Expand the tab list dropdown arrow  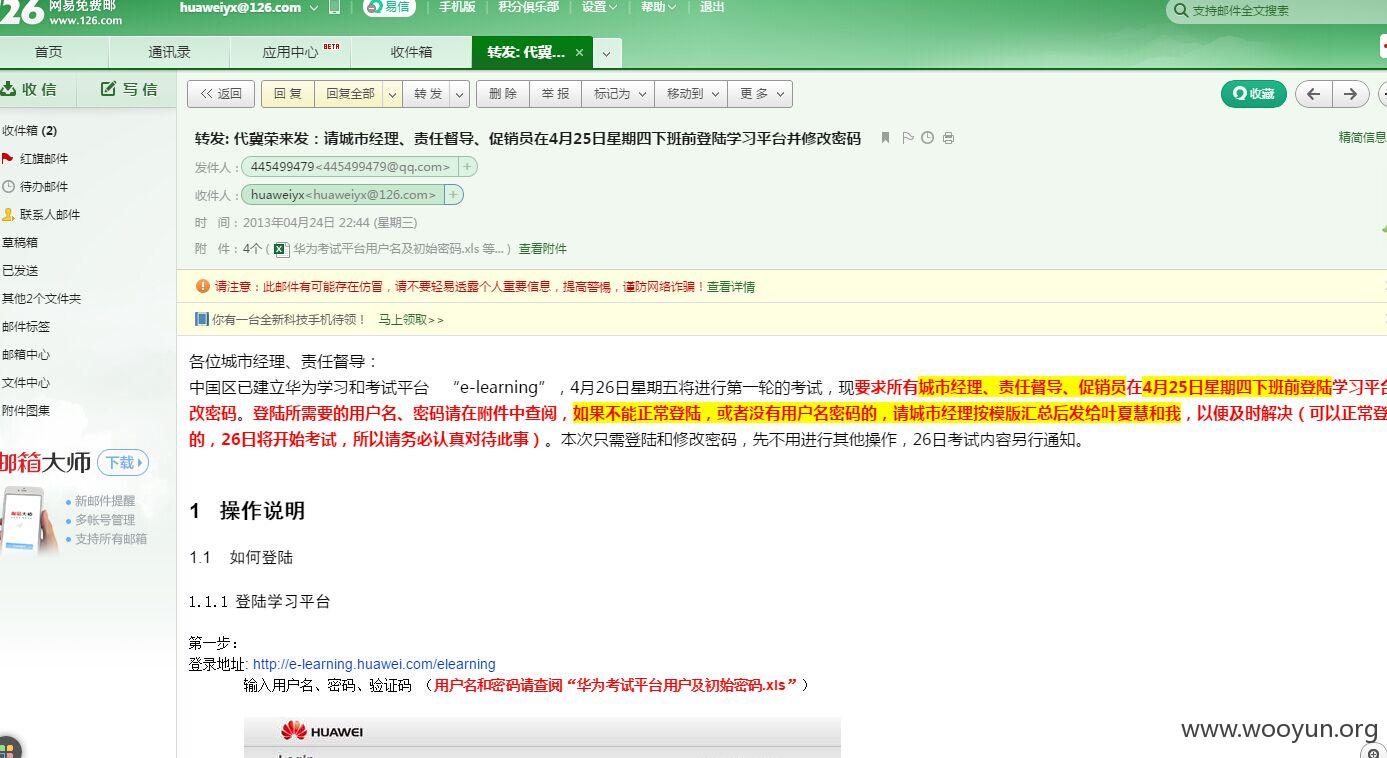(605, 53)
